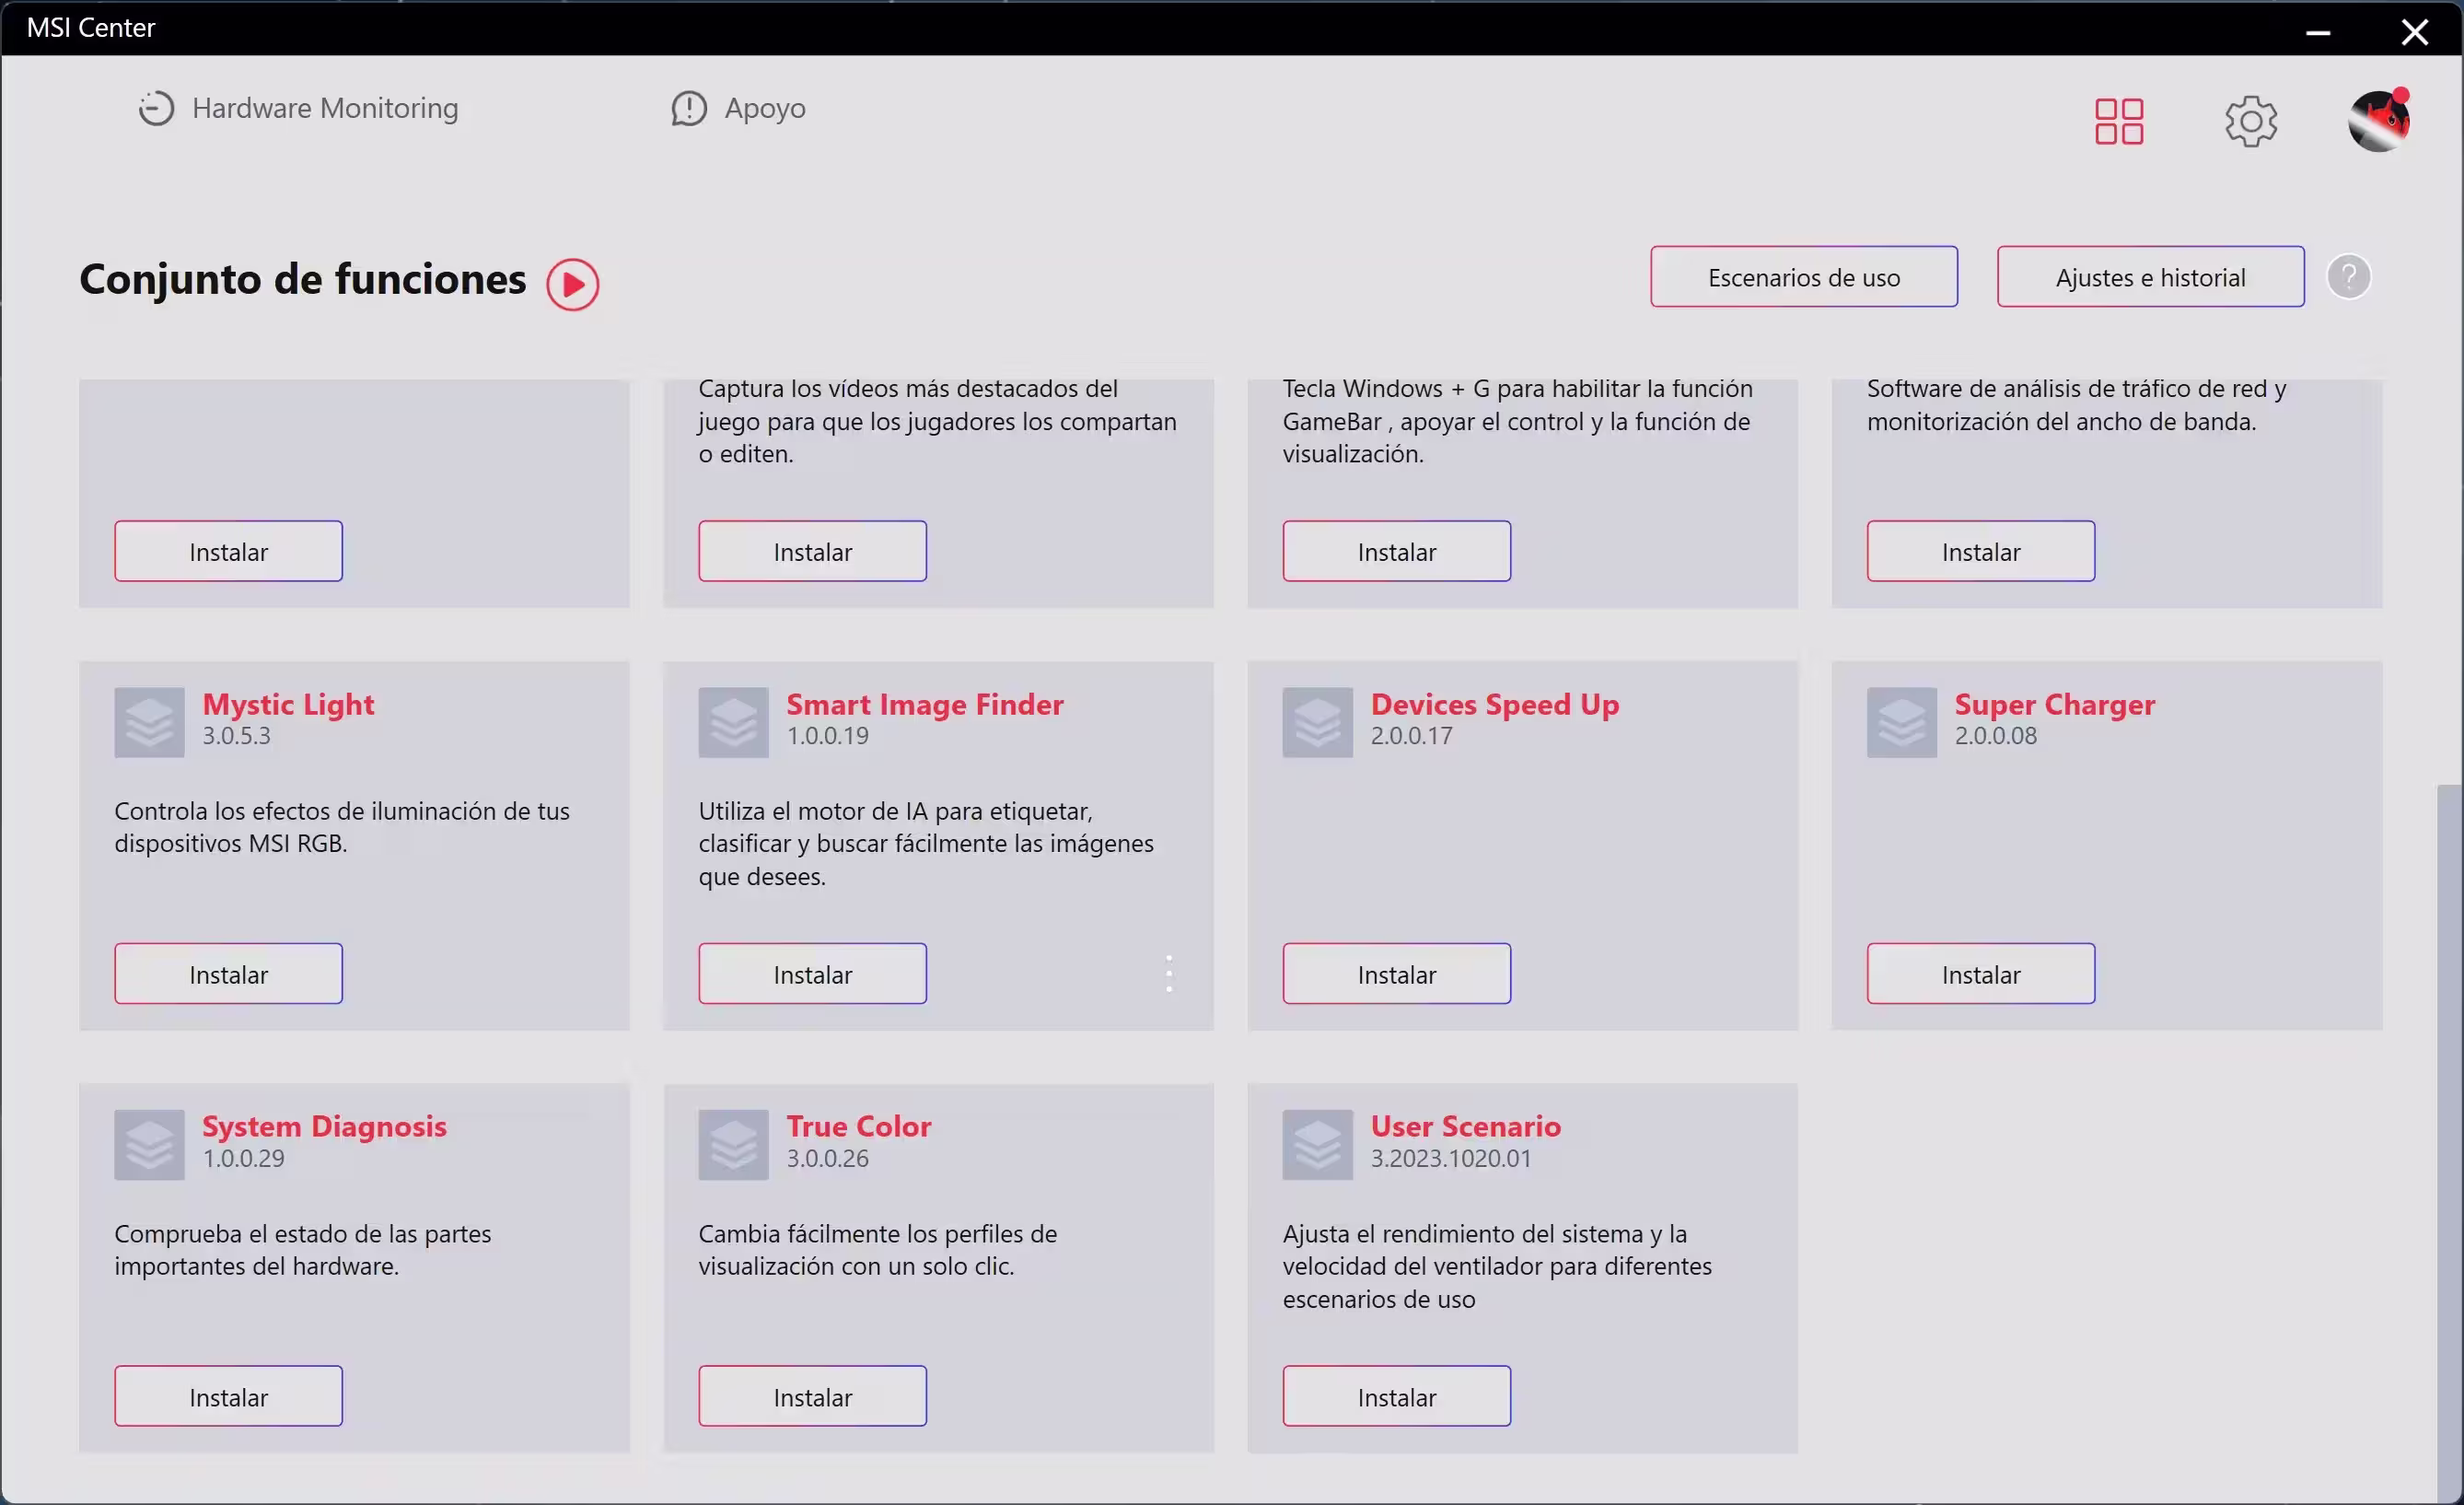Switch to the Hardware Monitoring tab

pos(298,108)
